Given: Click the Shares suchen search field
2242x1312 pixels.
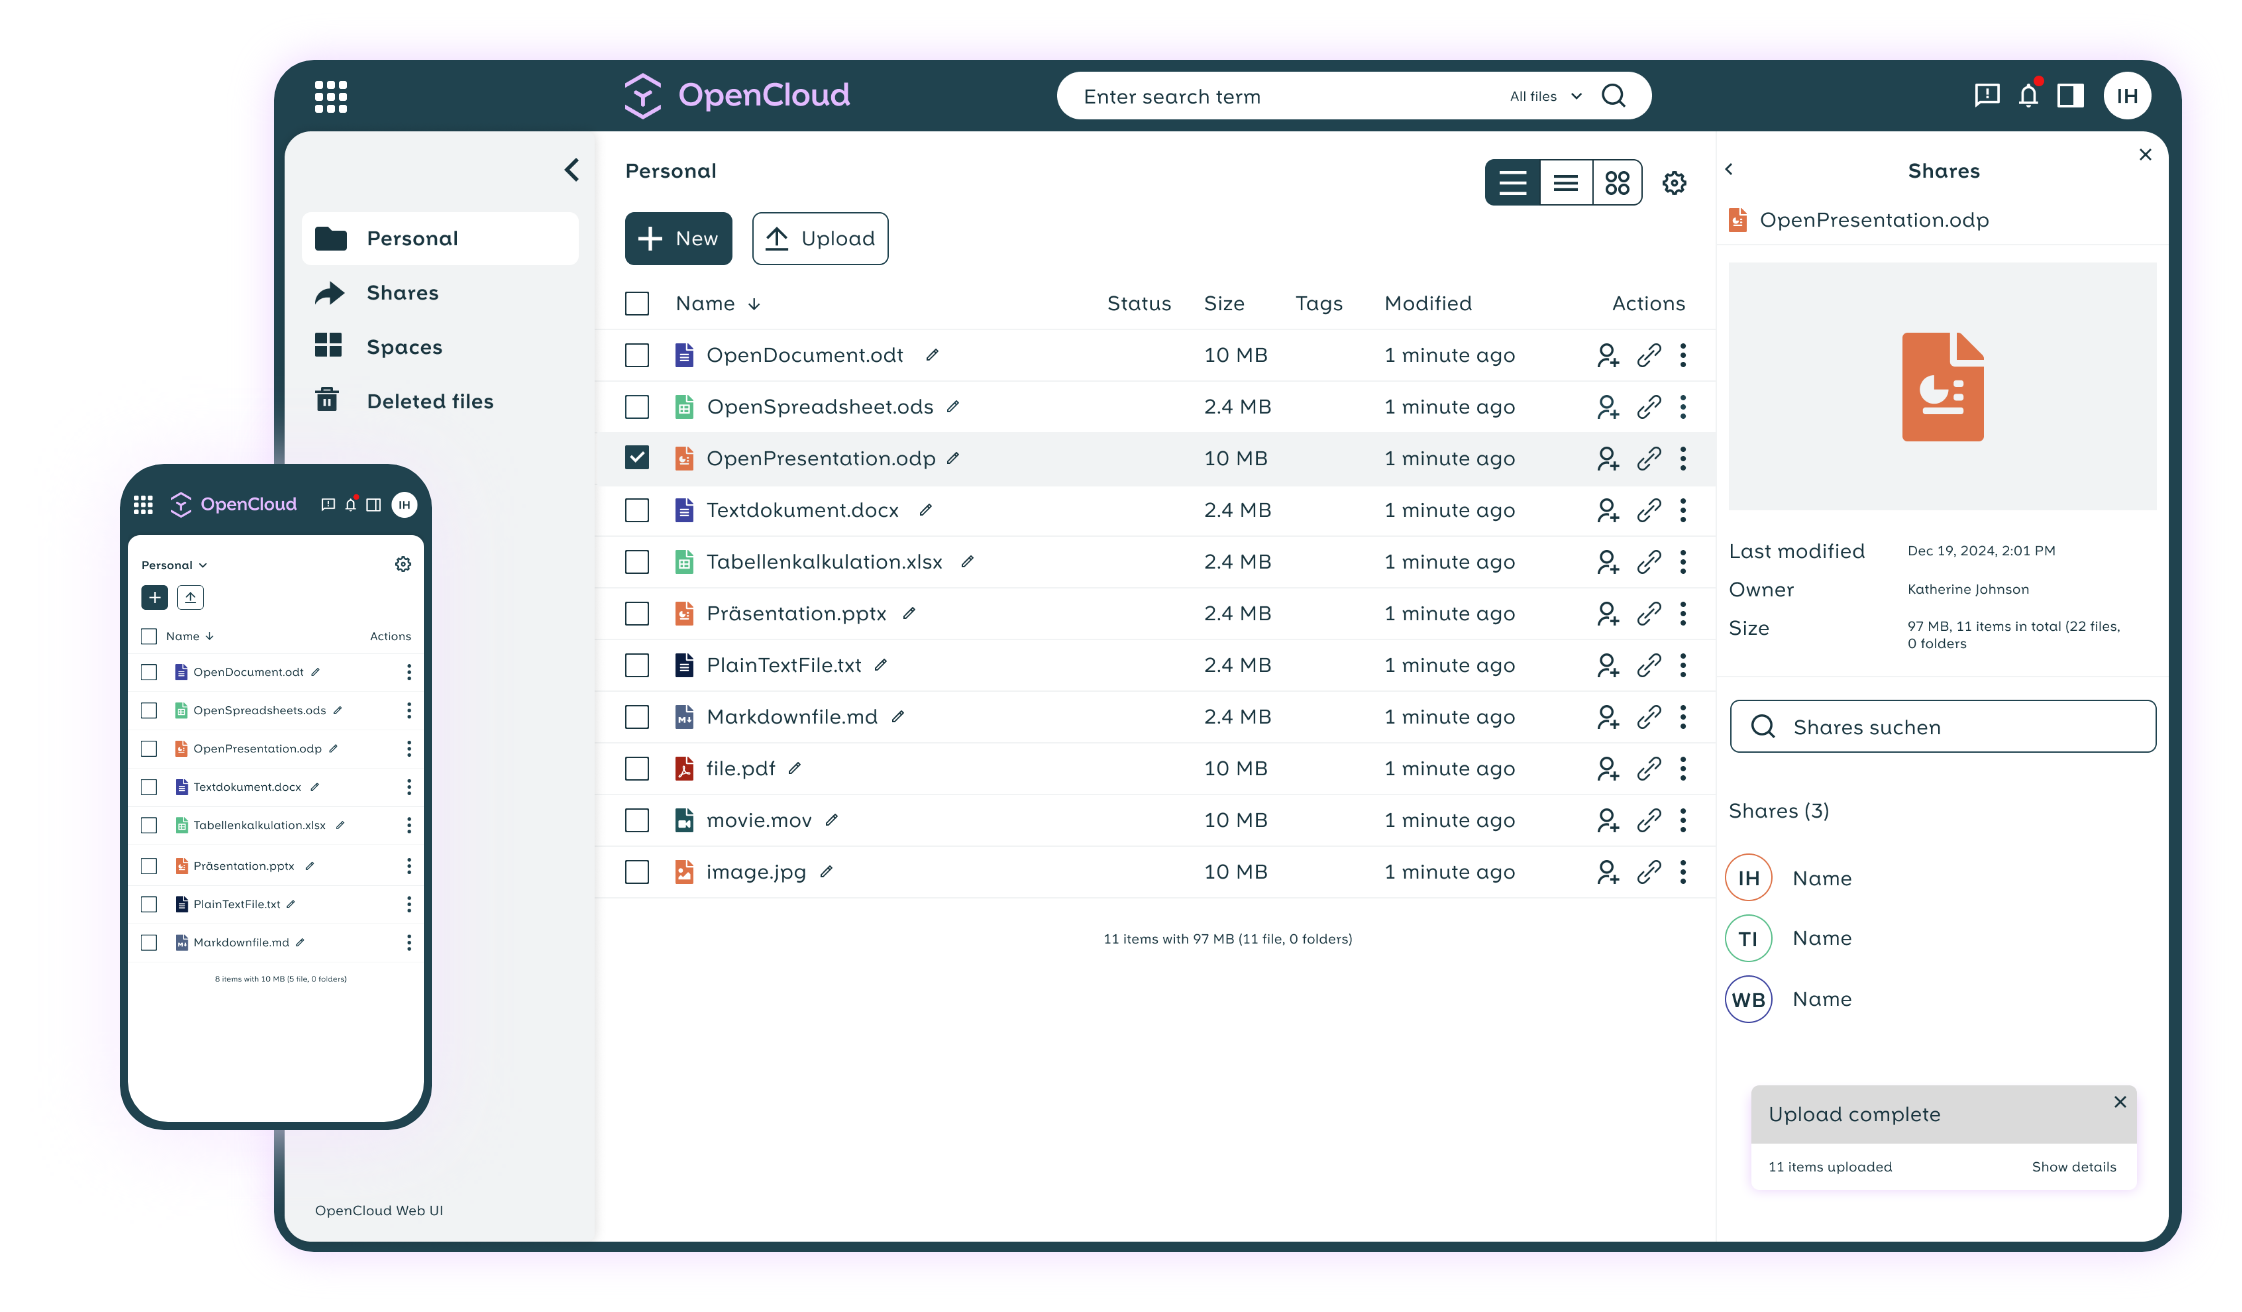Looking at the screenshot, I should (1943, 727).
